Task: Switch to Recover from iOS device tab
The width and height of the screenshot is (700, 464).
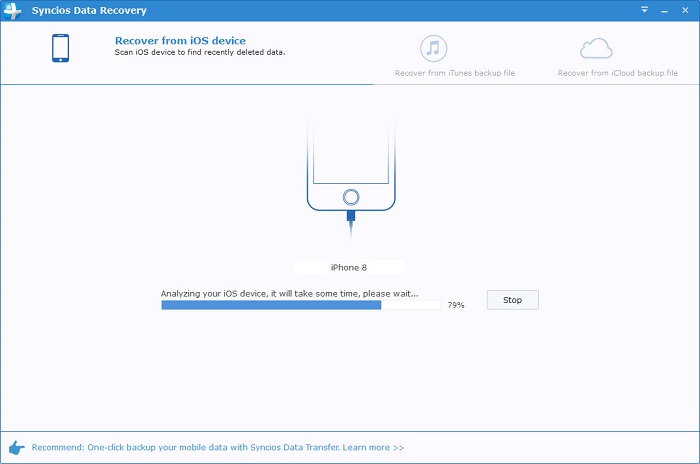Action: 180,41
